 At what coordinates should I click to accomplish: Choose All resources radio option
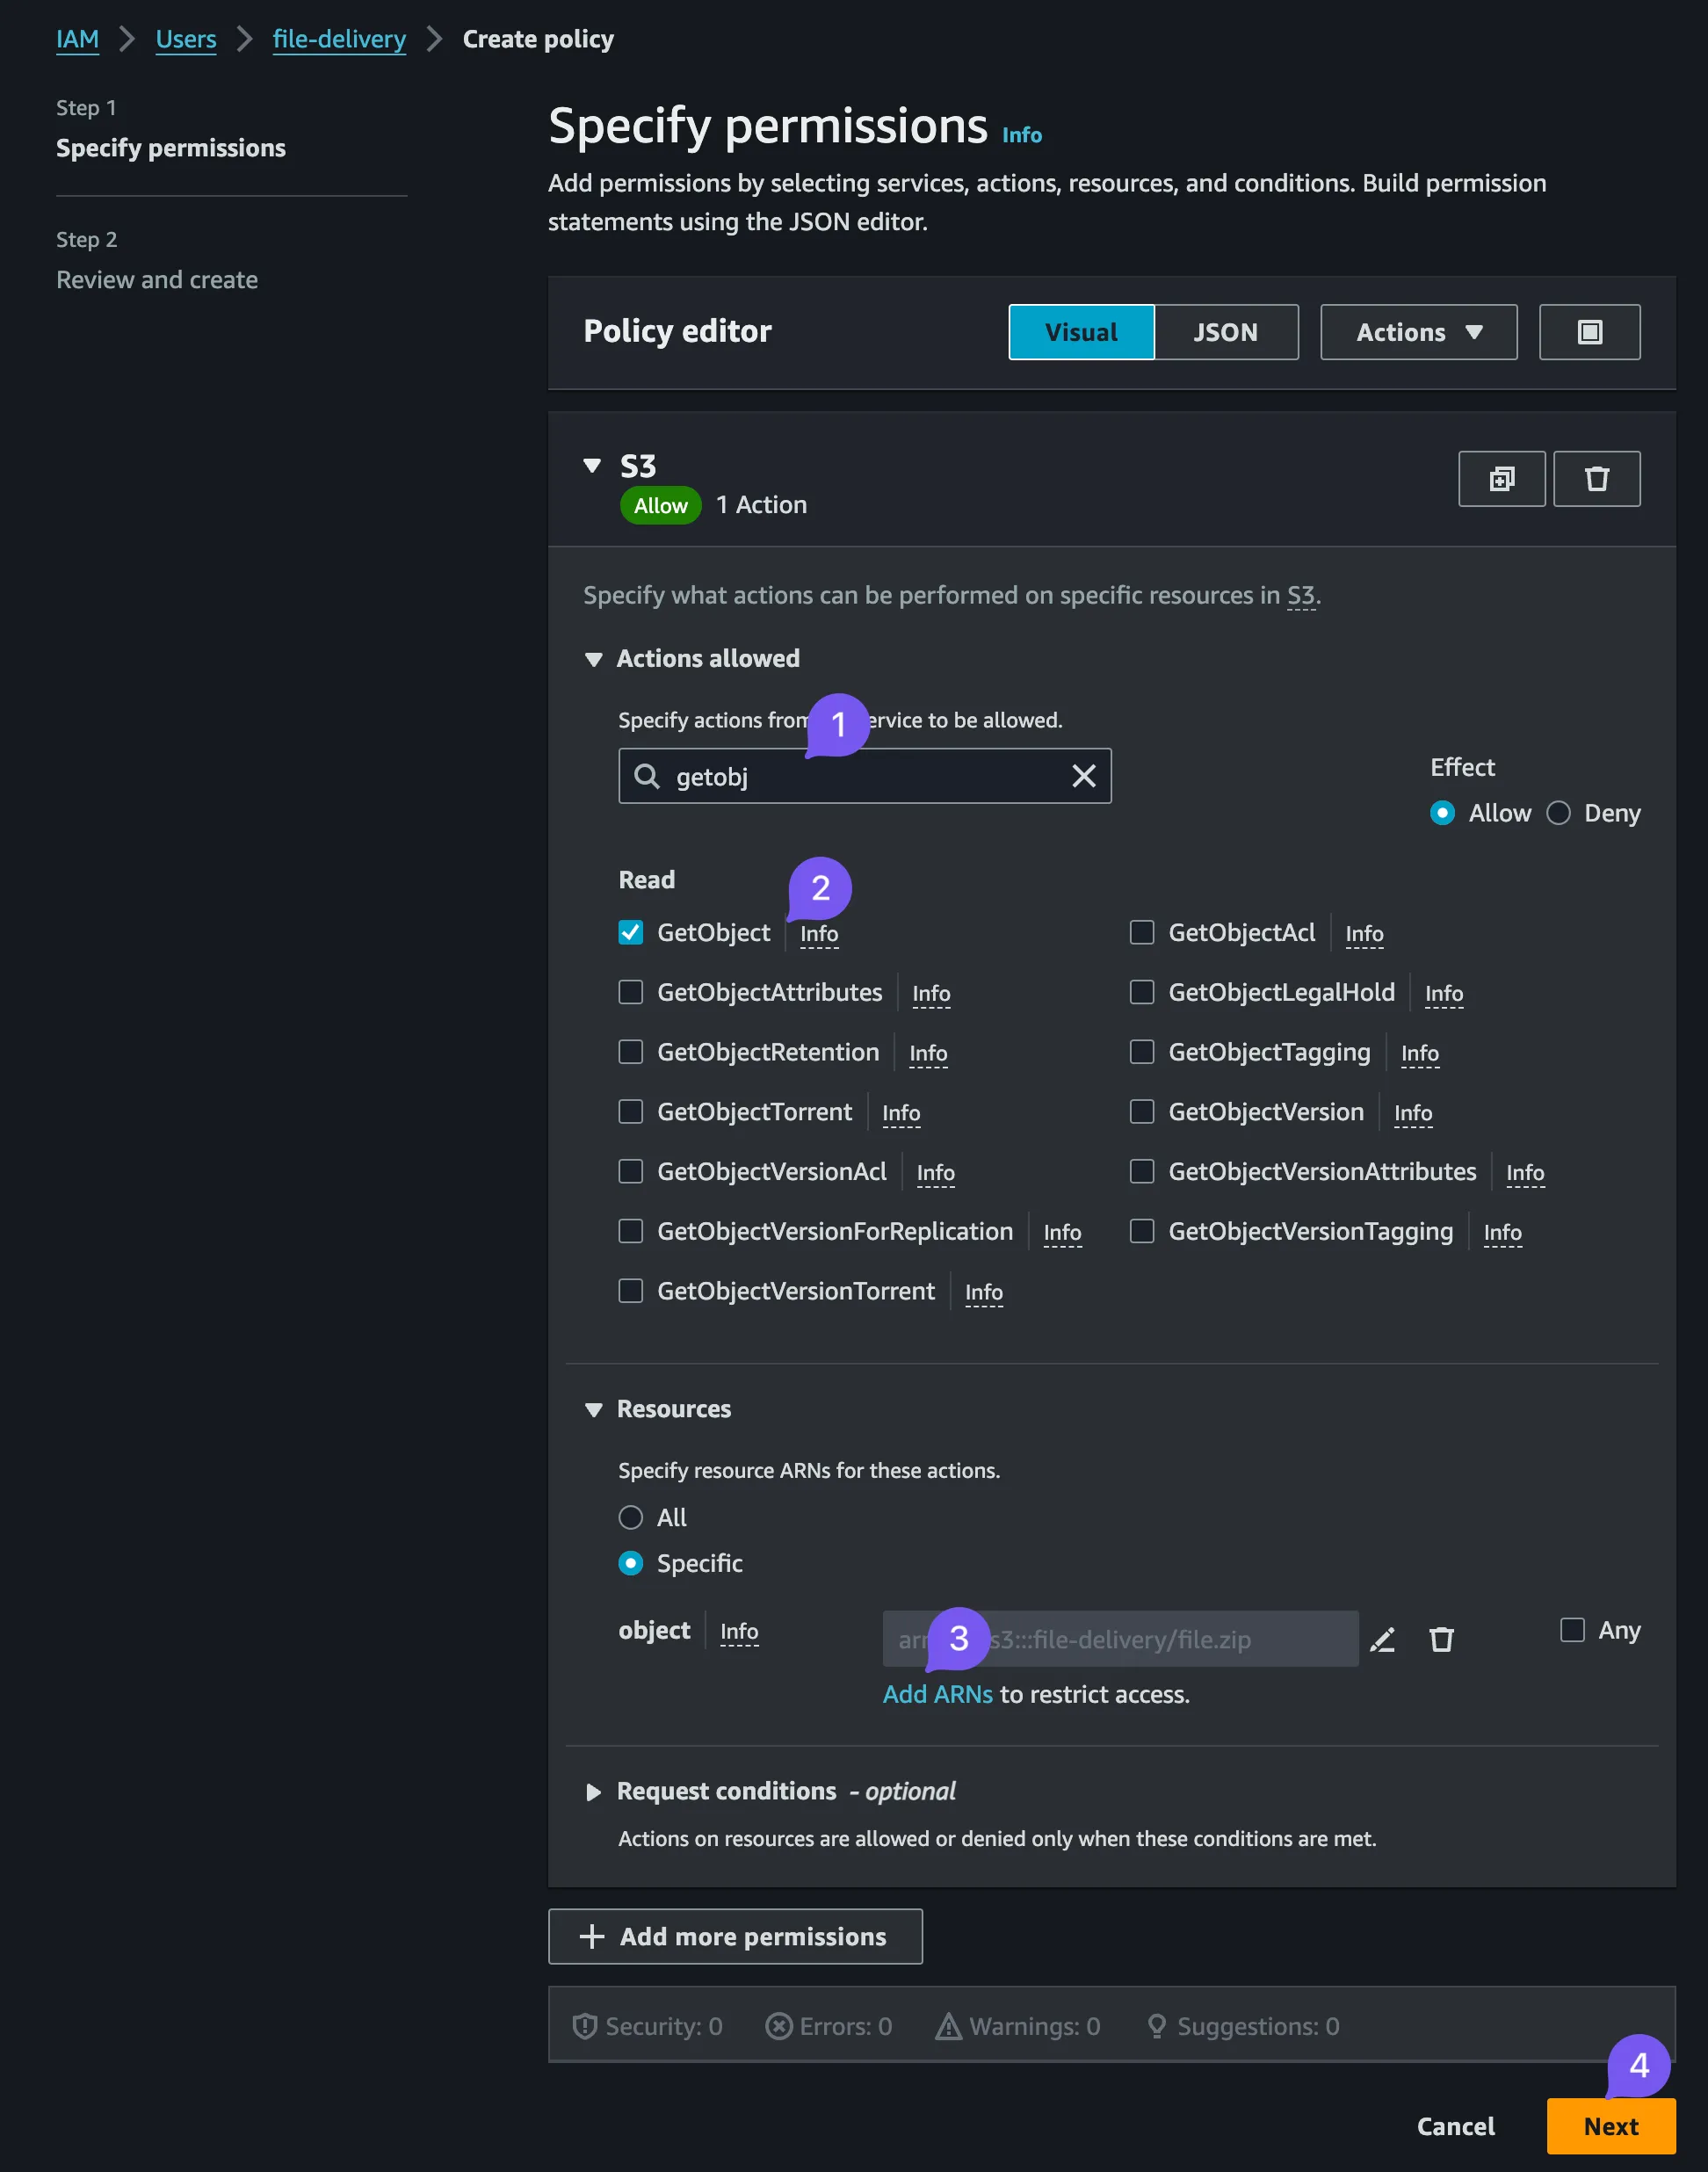630,1517
